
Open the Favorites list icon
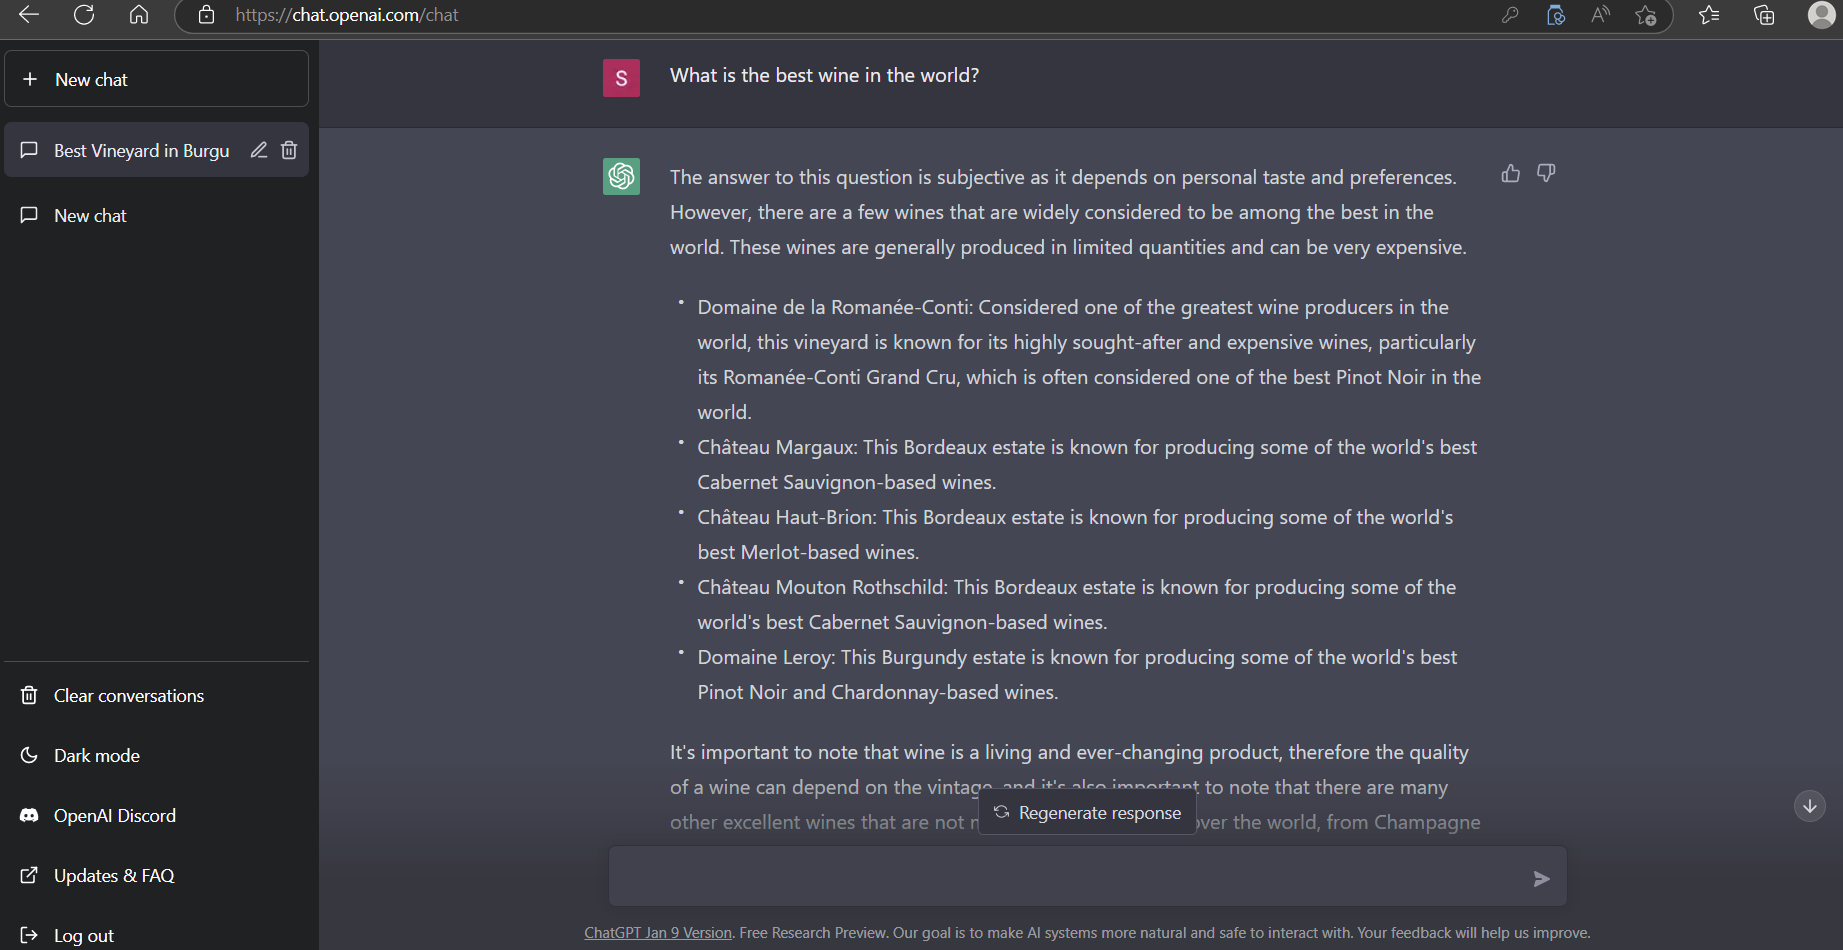(x=1710, y=15)
